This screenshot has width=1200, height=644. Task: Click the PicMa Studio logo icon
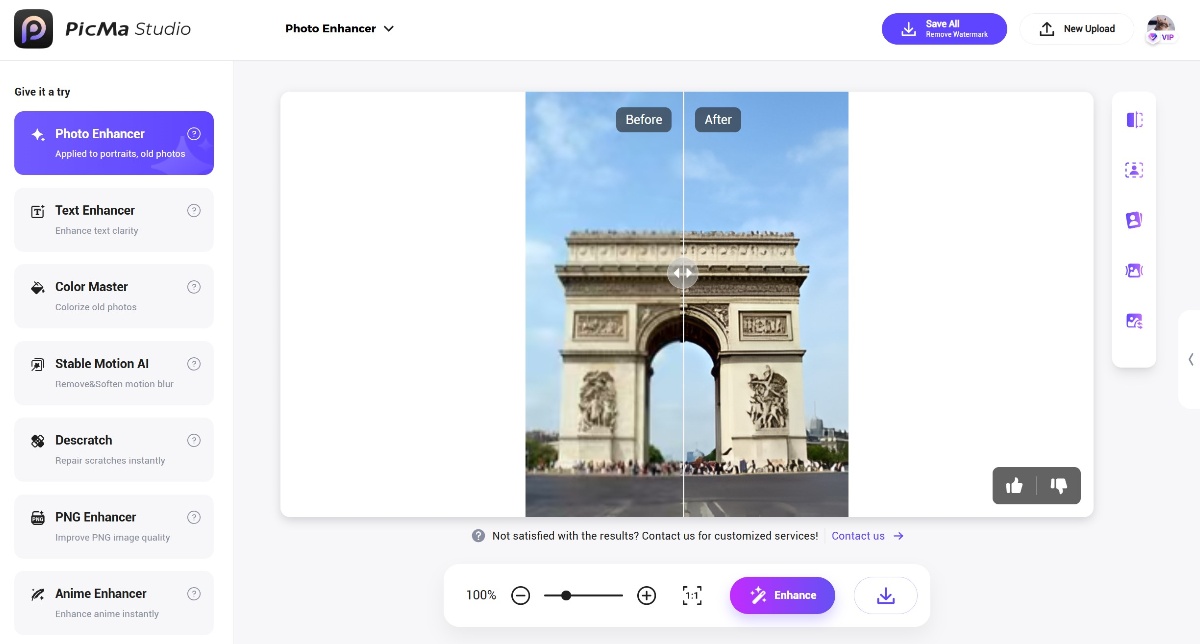tap(33, 29)
